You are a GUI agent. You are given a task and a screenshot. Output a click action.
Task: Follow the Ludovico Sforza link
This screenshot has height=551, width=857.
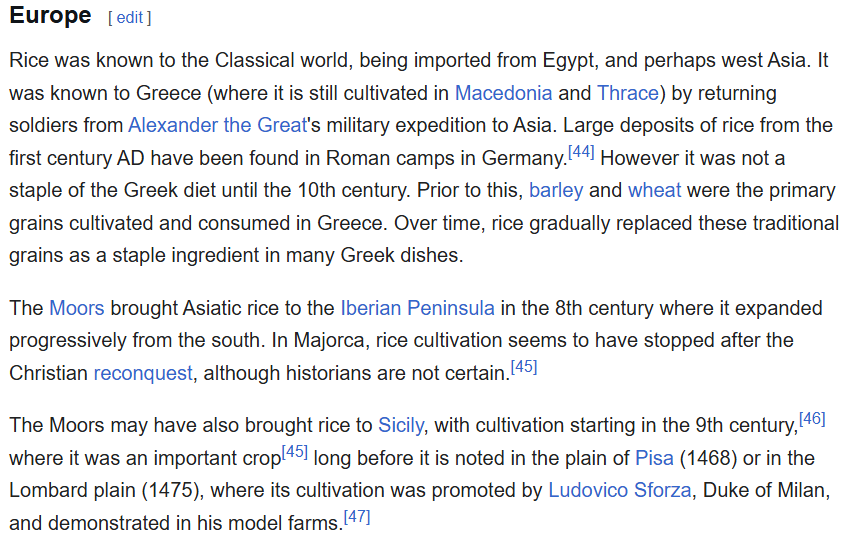click(620, 490)
